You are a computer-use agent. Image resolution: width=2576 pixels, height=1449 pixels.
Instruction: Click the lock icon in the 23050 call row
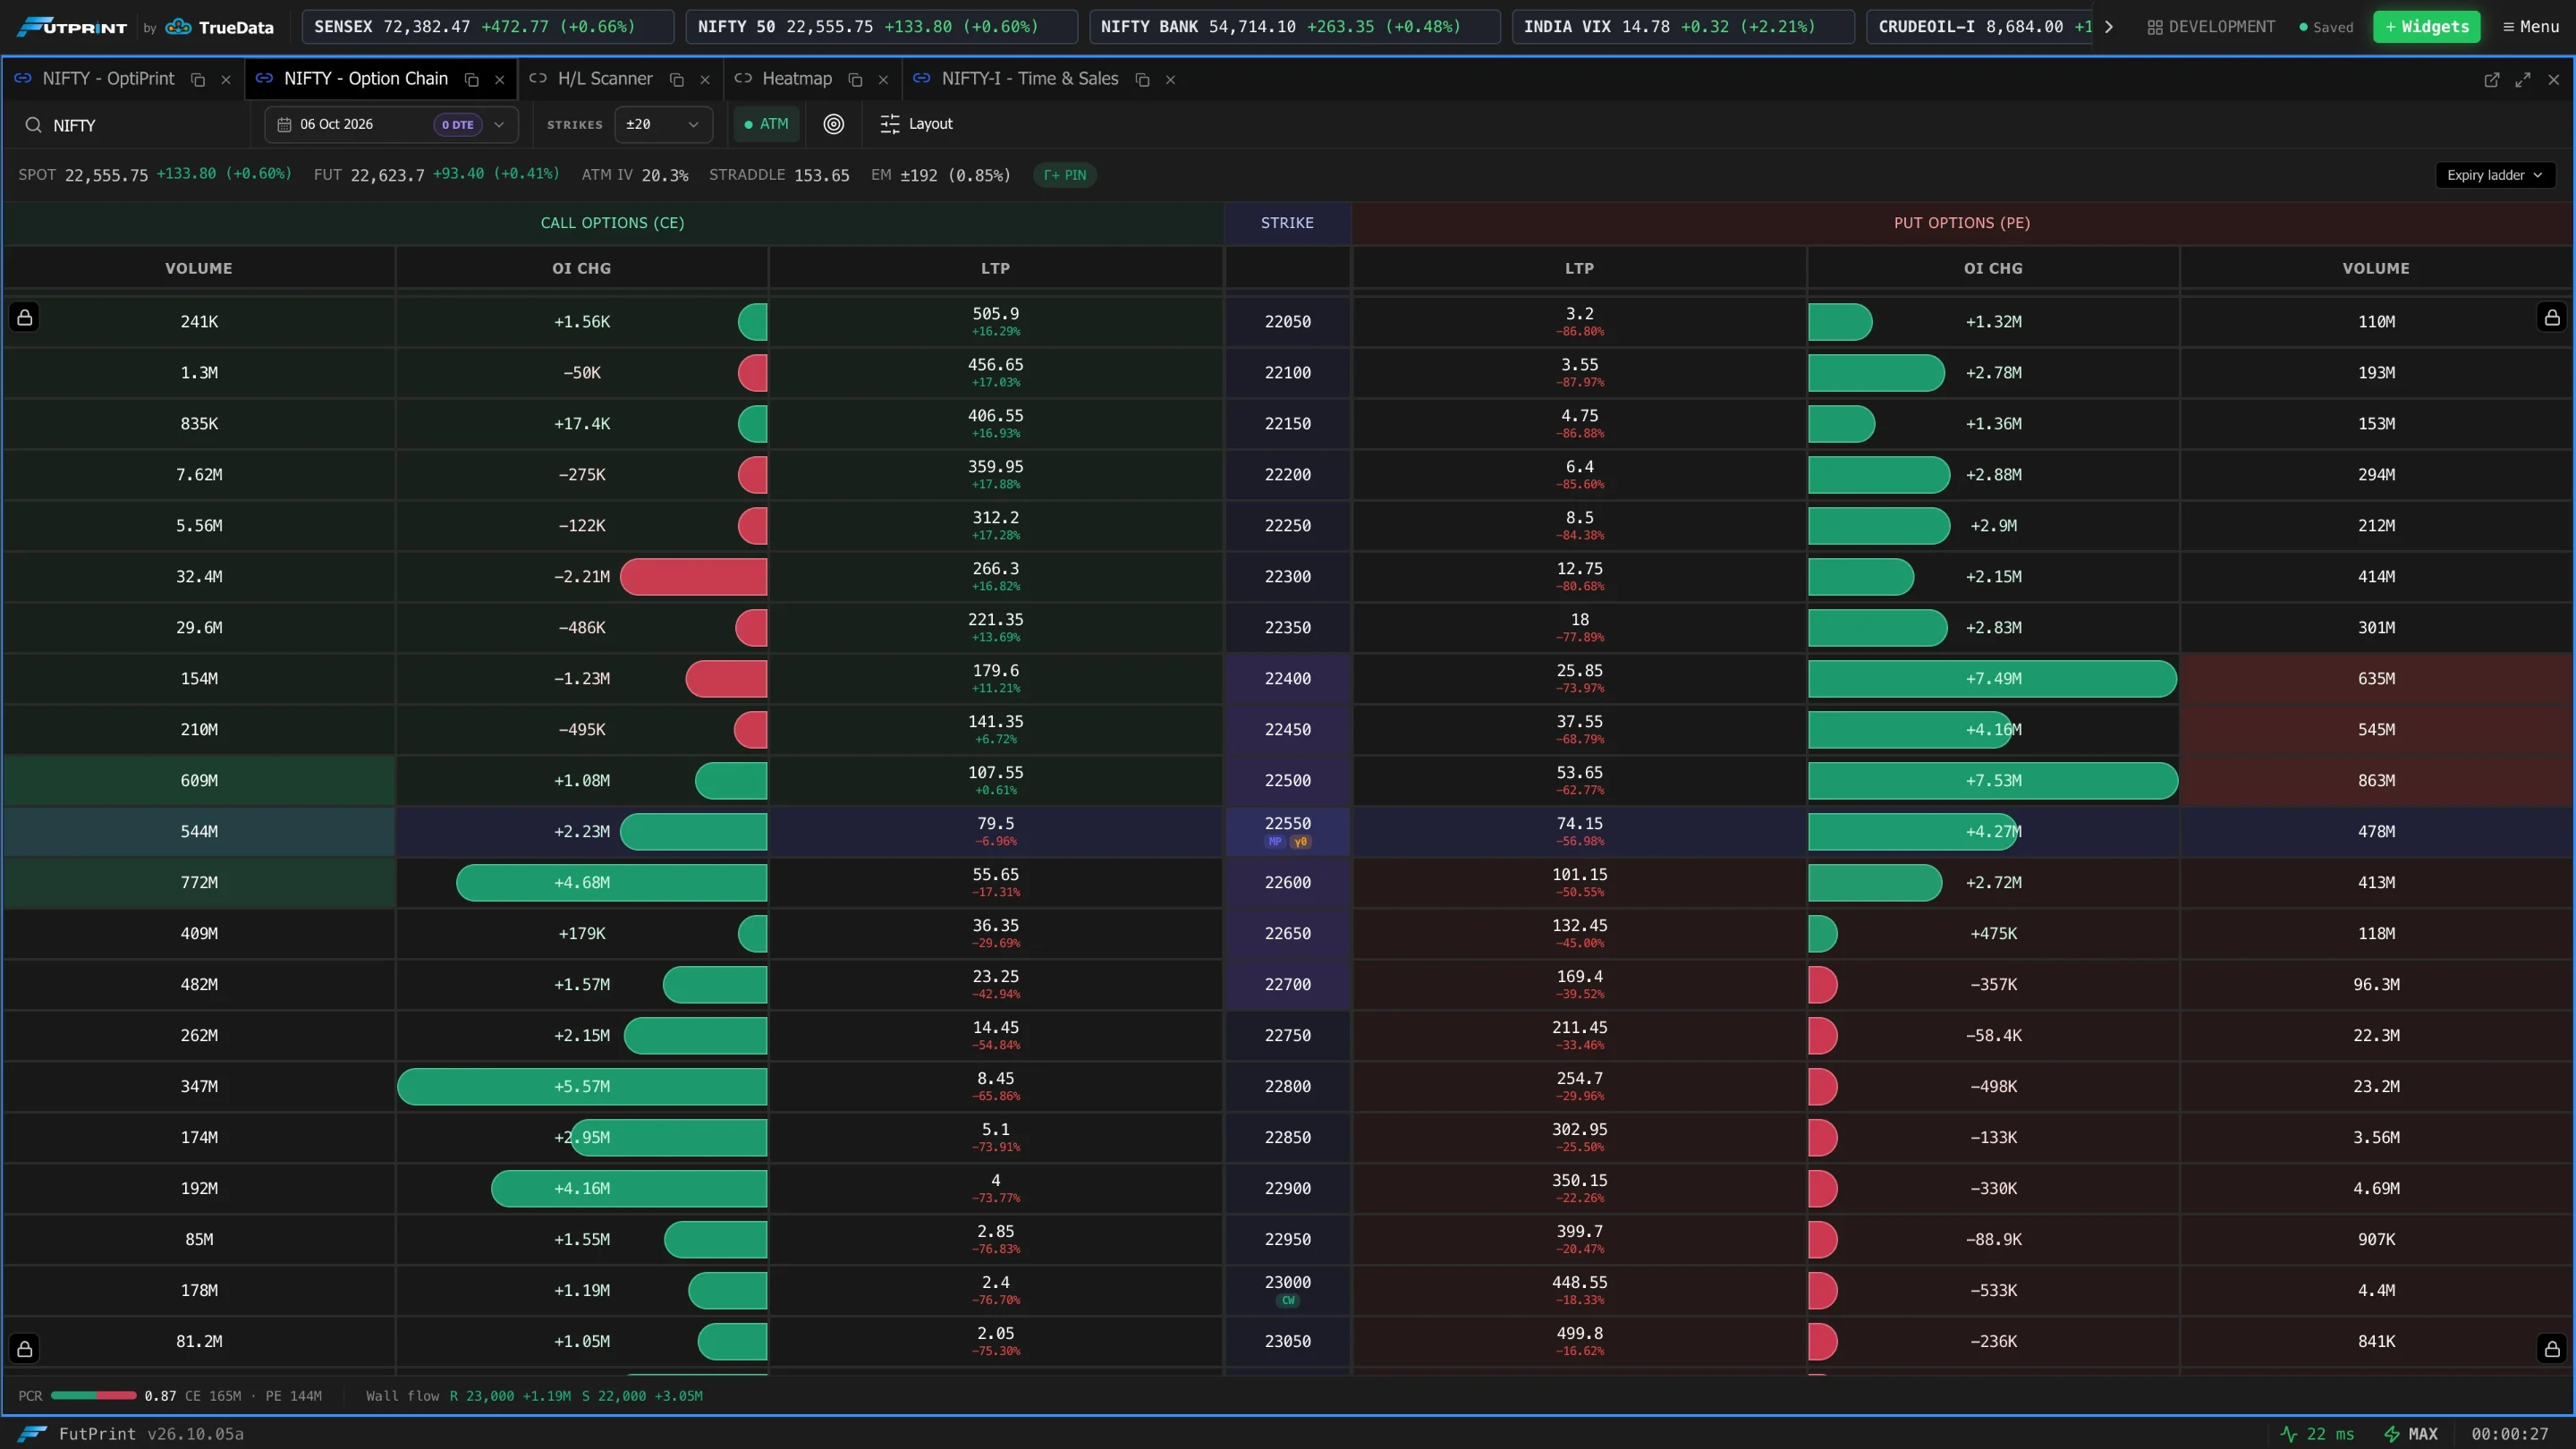pos(25,1349)
